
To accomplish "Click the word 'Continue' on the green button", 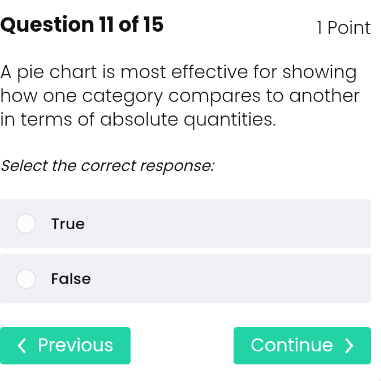I will click(292, 345).
